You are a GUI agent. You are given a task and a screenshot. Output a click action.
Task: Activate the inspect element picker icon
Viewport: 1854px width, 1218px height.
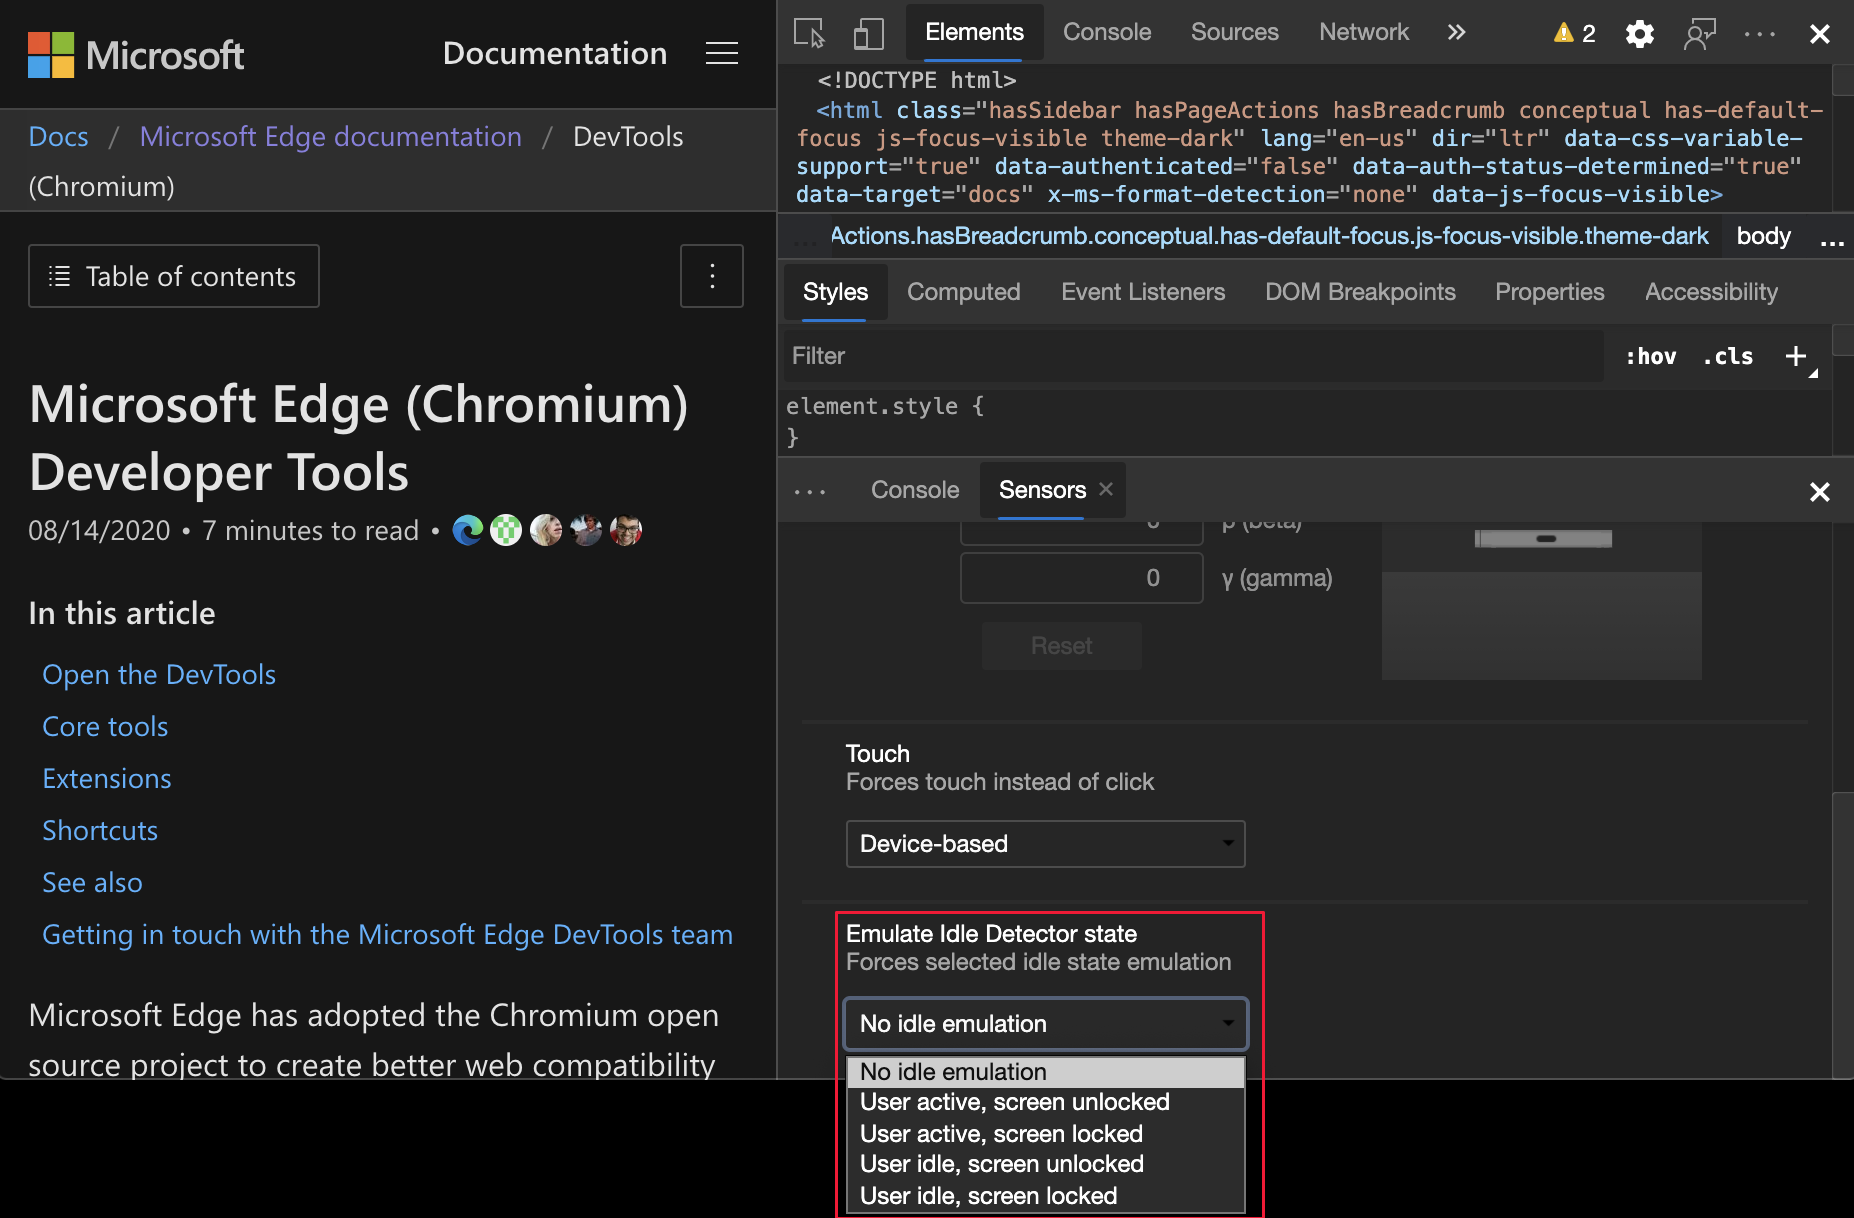[x=809, y=33]
